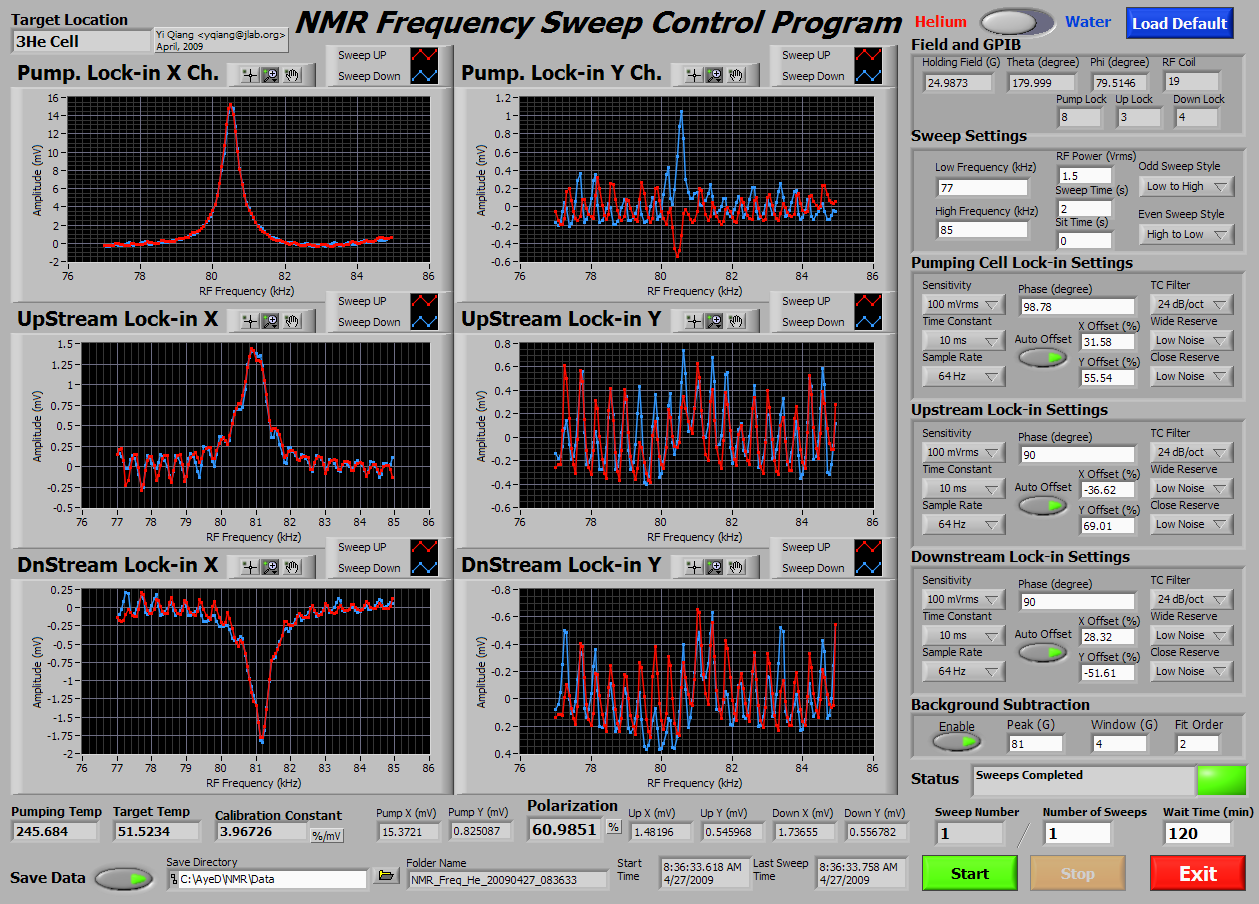Screen dimensions: 1259x904
Task: Click the red Exit button
Action: pyautogui.click(x=1198, y=873)
